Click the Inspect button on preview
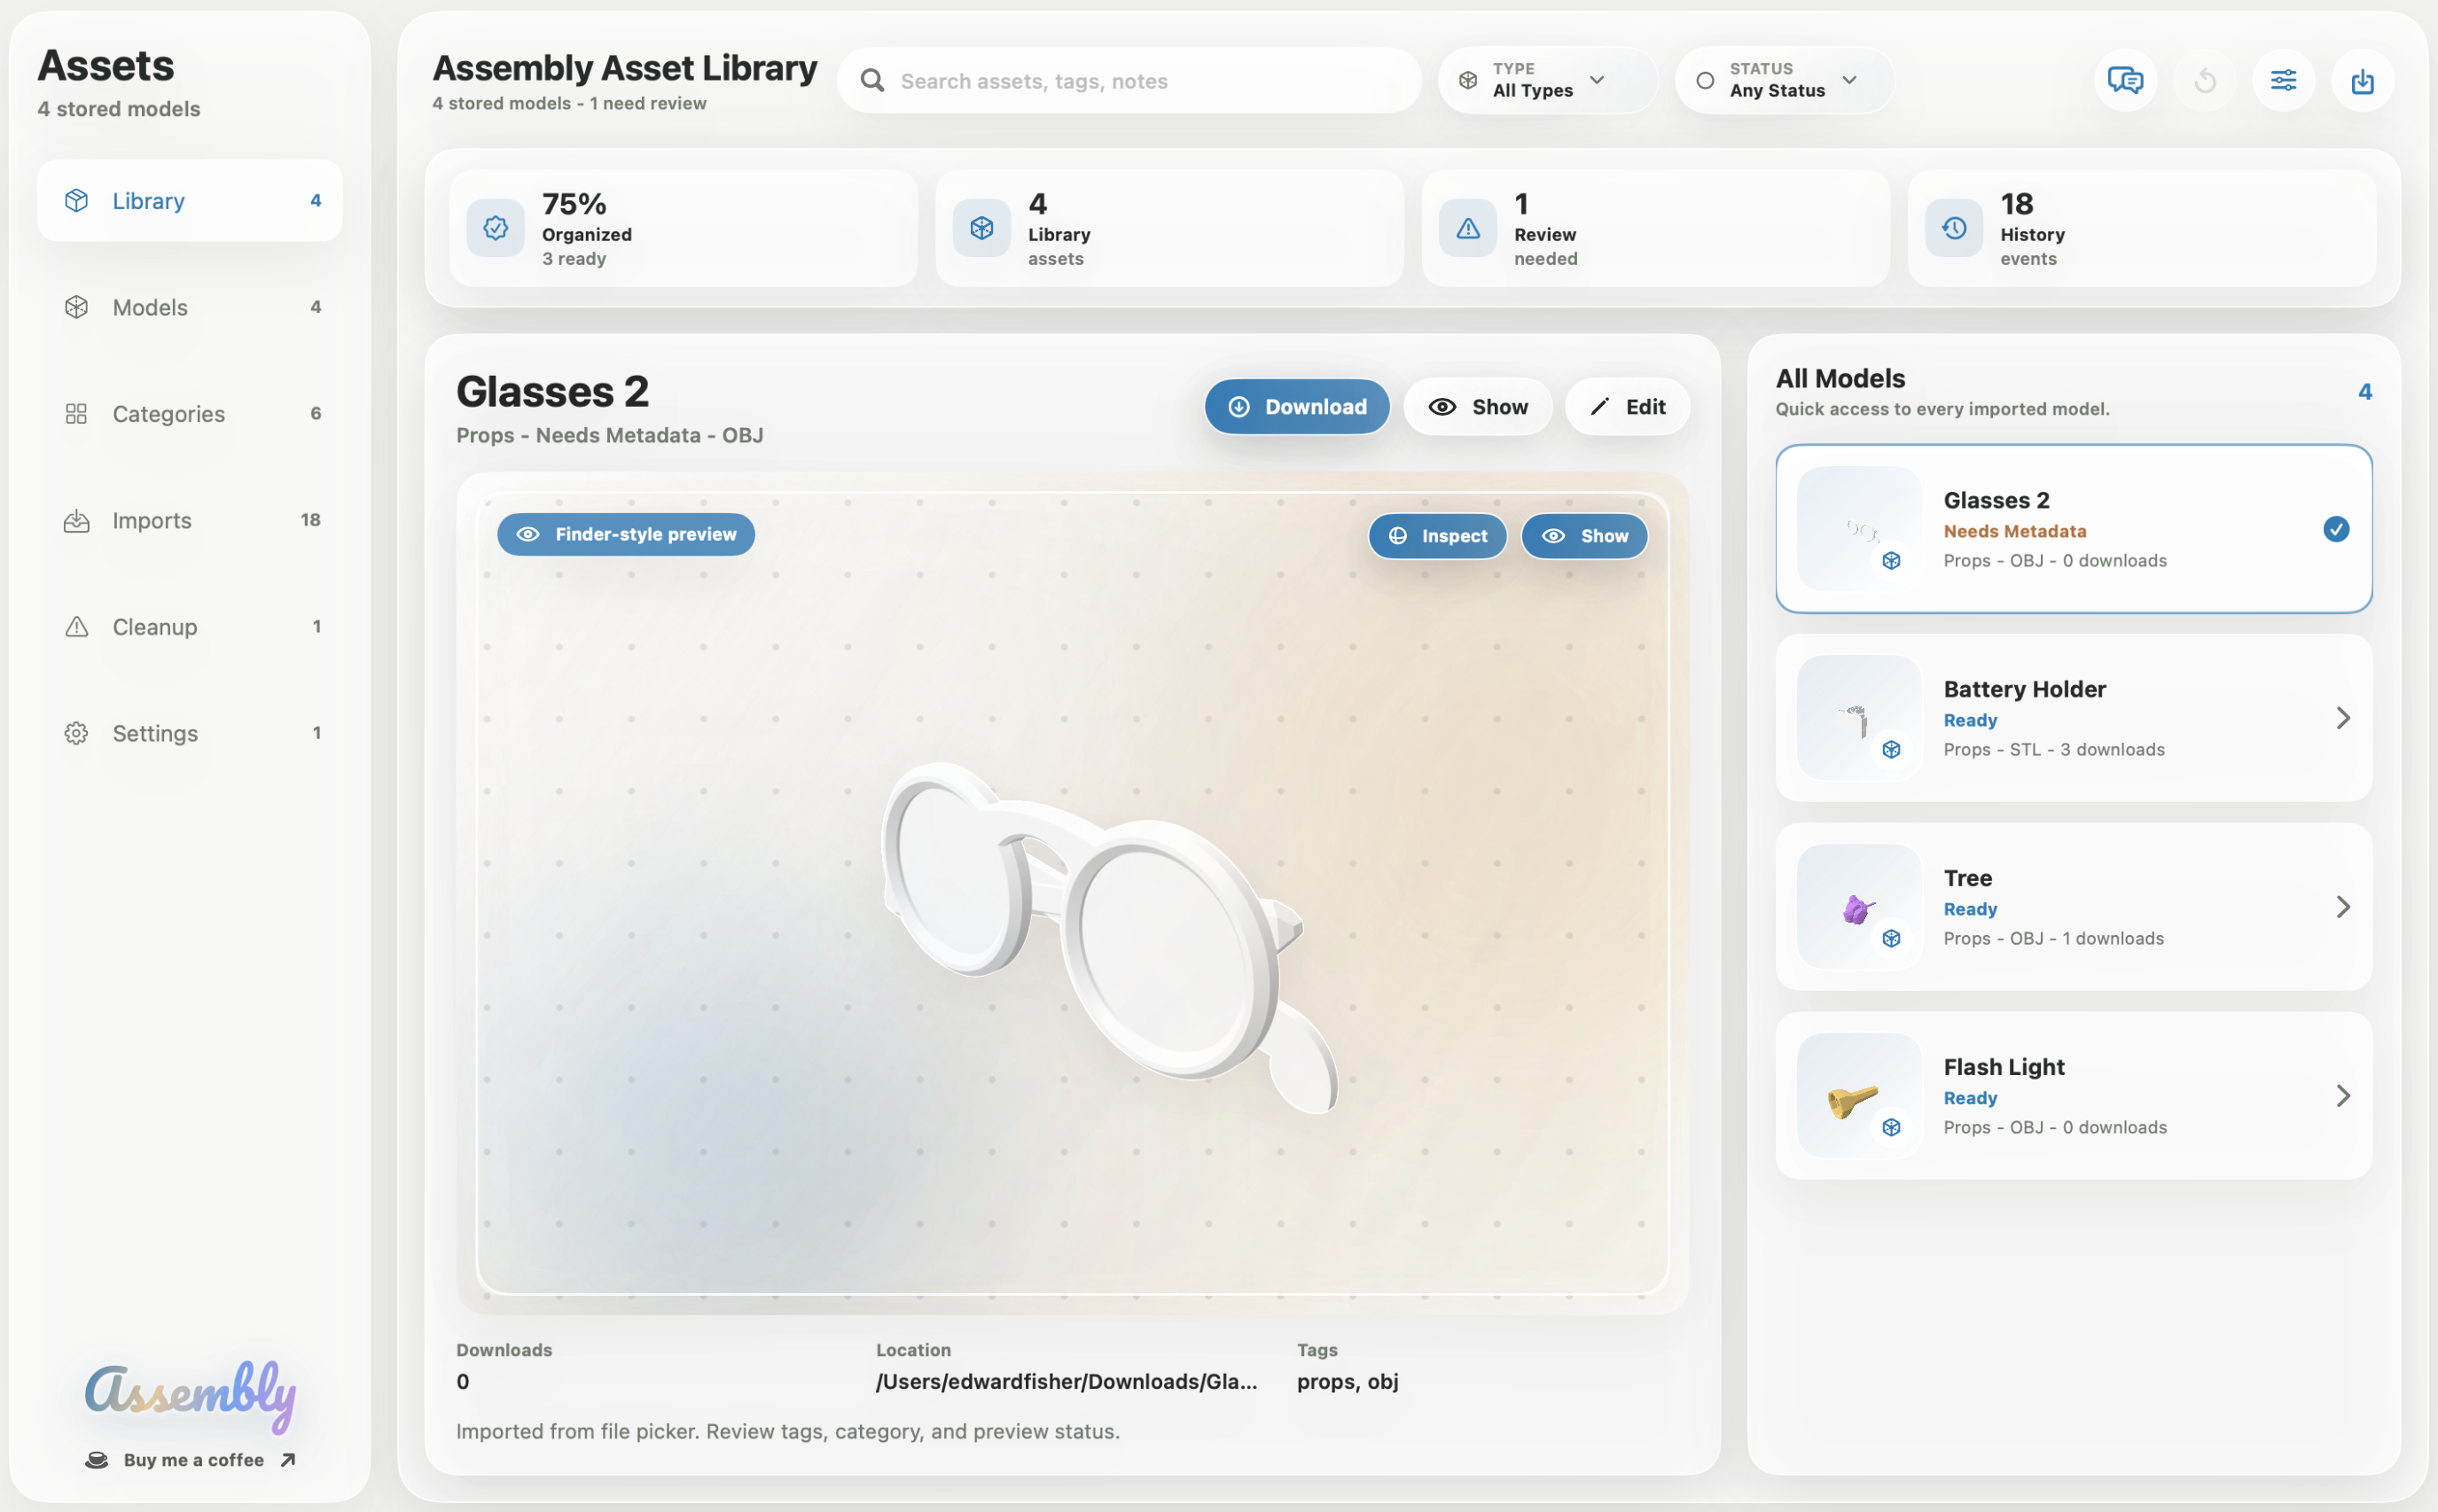This screenshot has width=2438, height=1512. click(x=1437, y=535)
